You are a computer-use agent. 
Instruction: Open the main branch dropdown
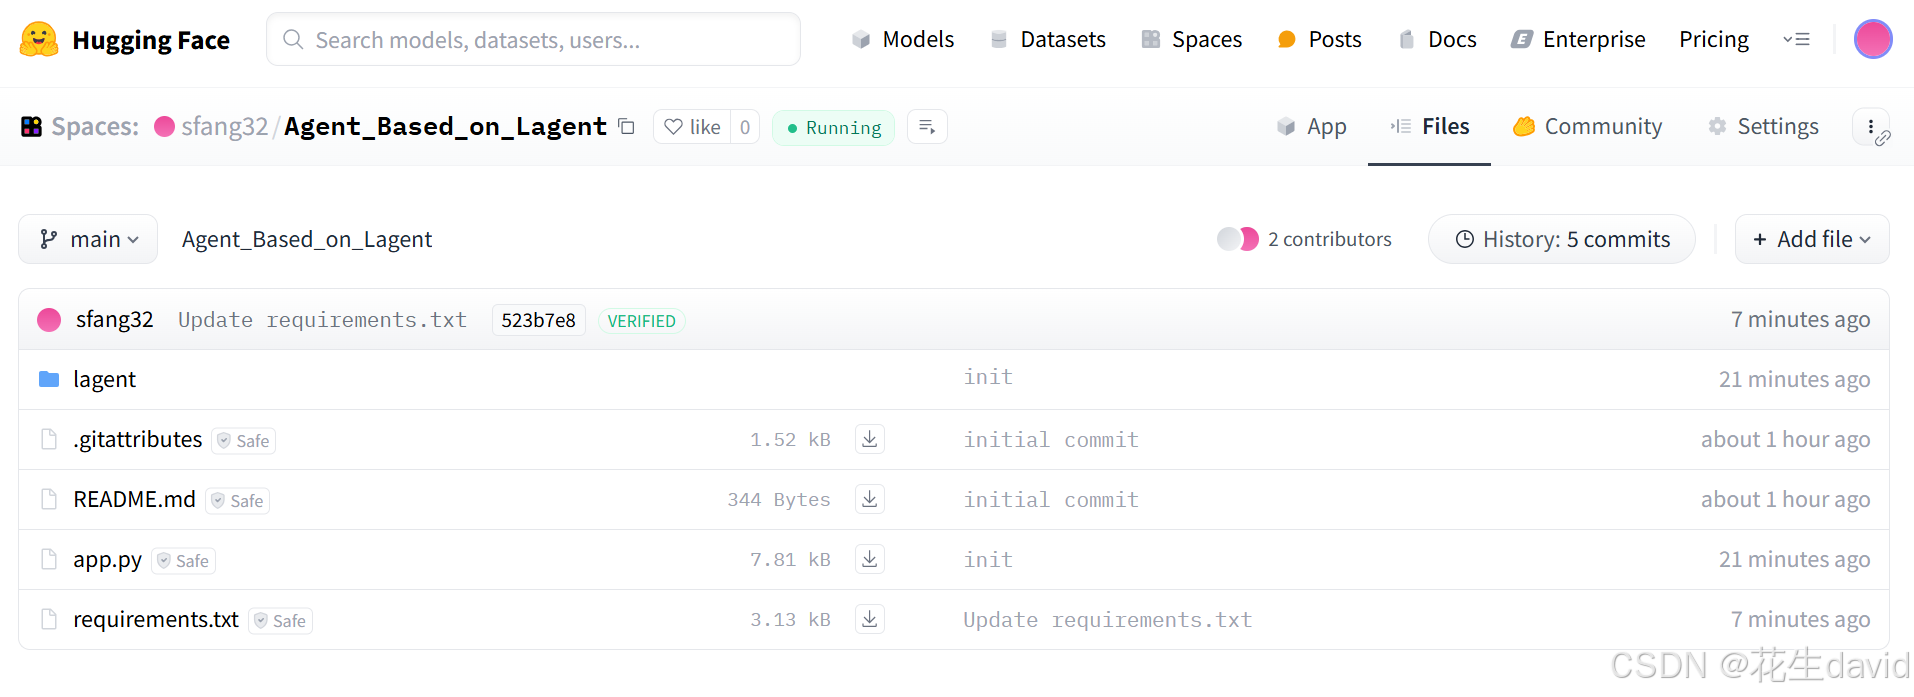[x=88, y=239]
